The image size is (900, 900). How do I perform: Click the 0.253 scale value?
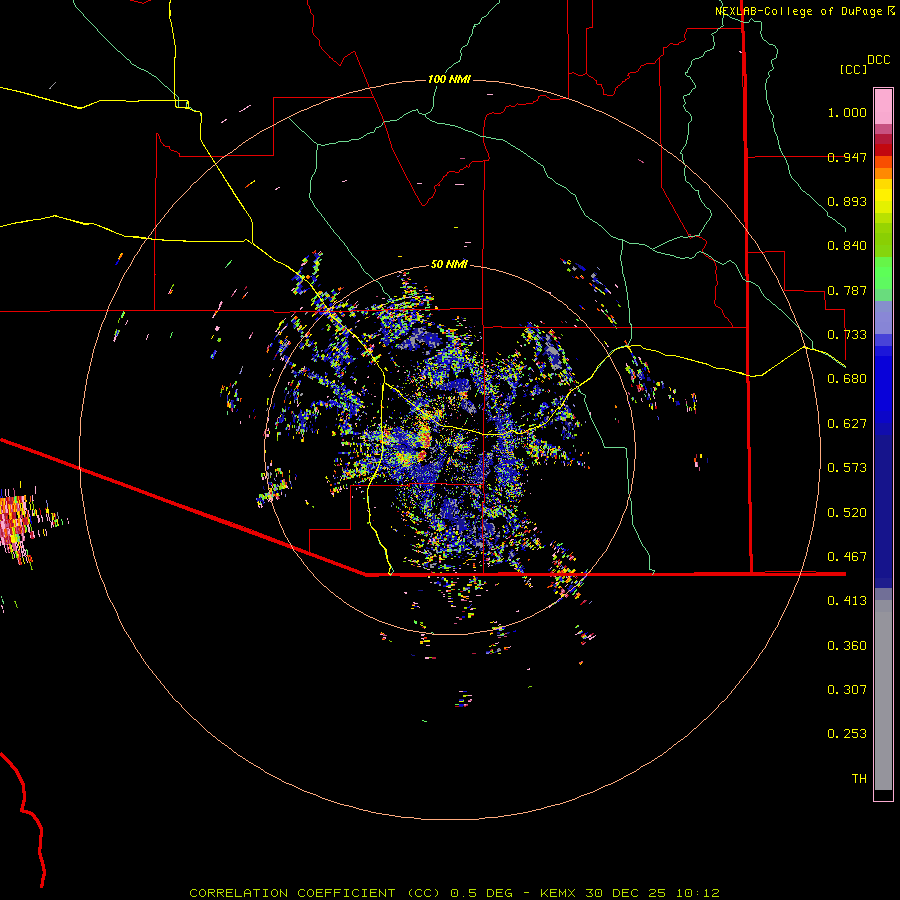click(847, 734)
